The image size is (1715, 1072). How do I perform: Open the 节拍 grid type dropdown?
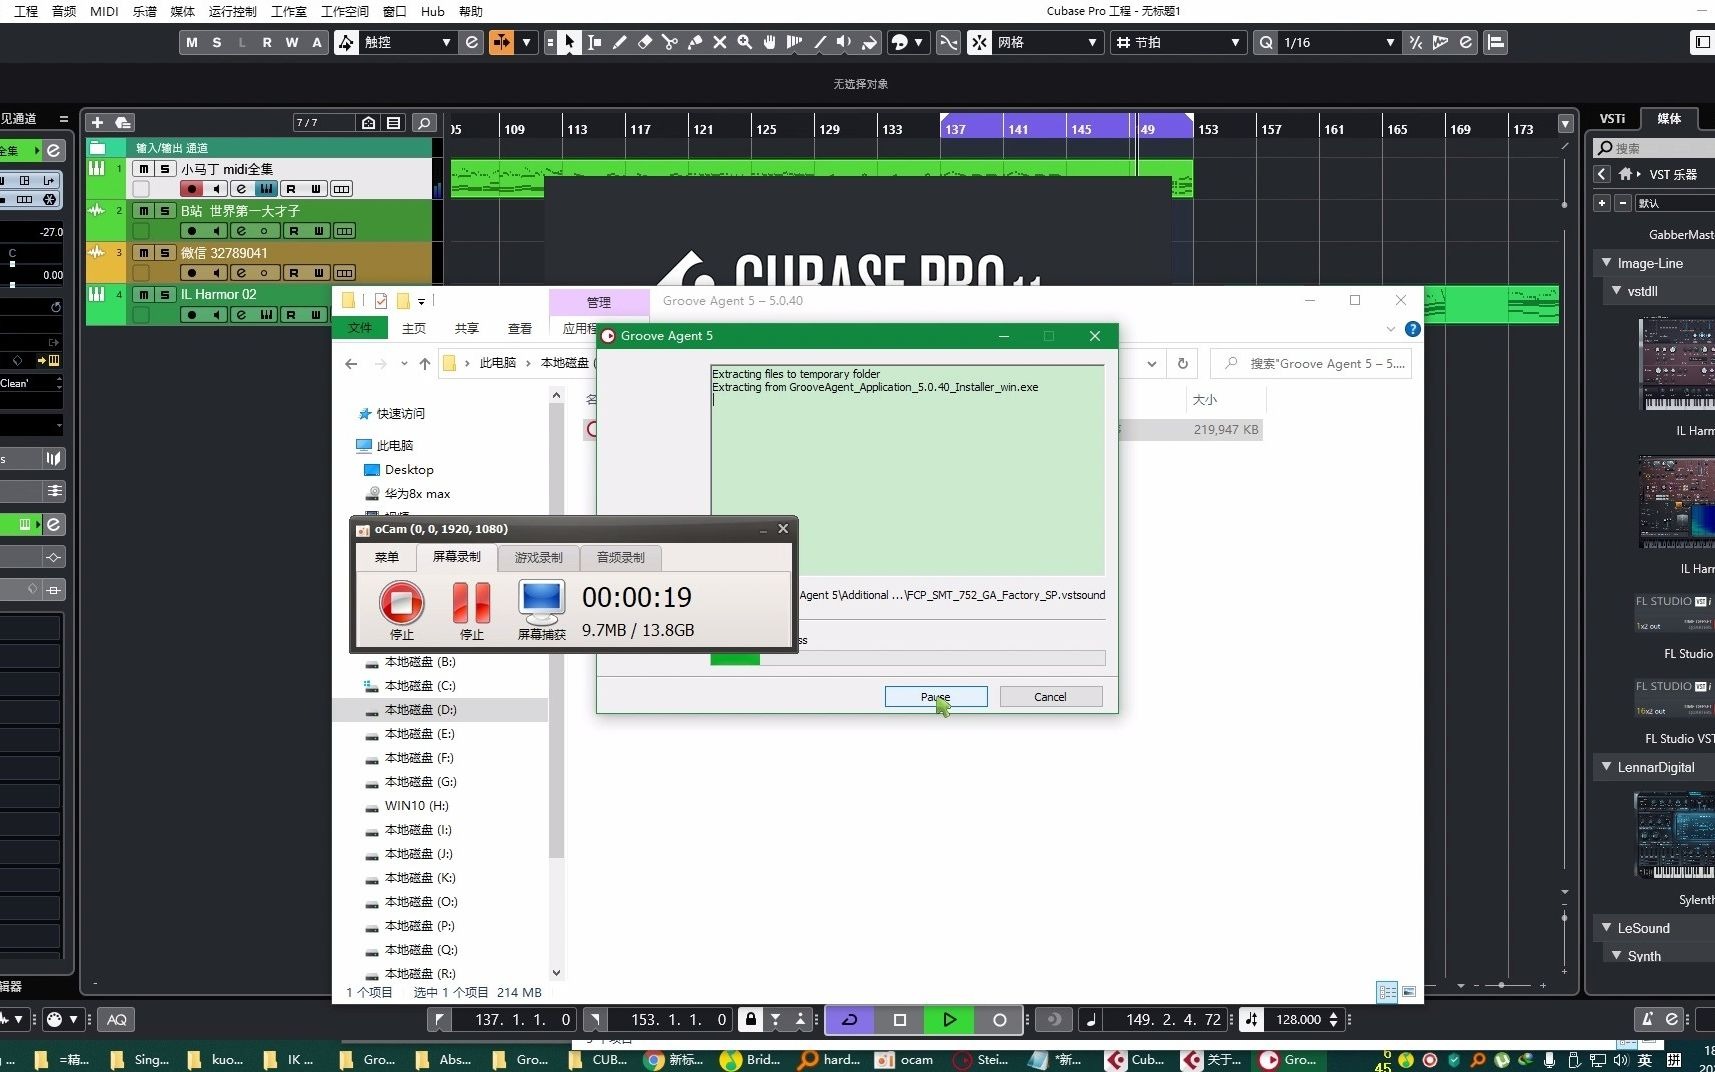(1178, 42)
